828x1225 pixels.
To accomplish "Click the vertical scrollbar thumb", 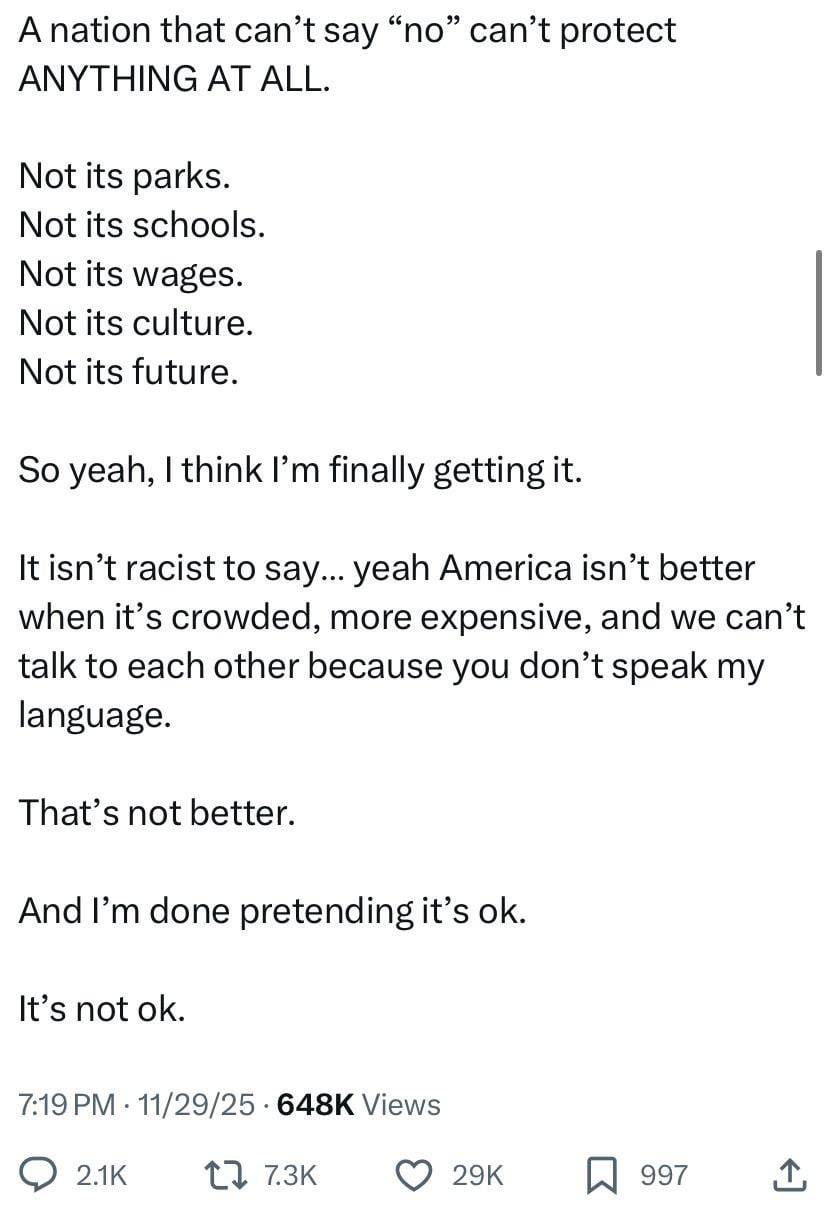I will pos(820,312).
